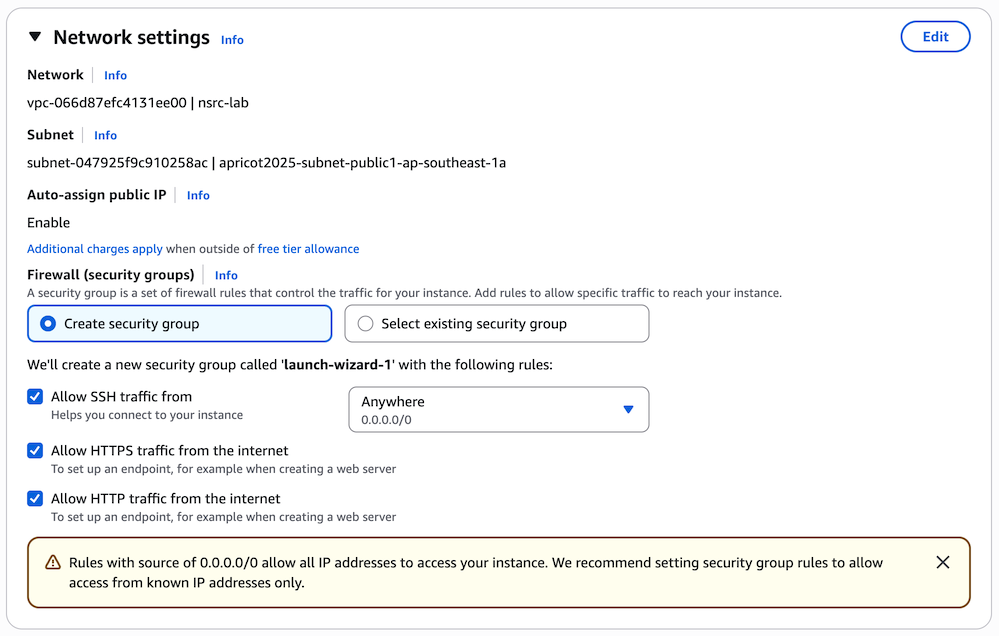Choose Select existing security group radio option
This screenshot has height=636, width=999.
tap(365, 324)
